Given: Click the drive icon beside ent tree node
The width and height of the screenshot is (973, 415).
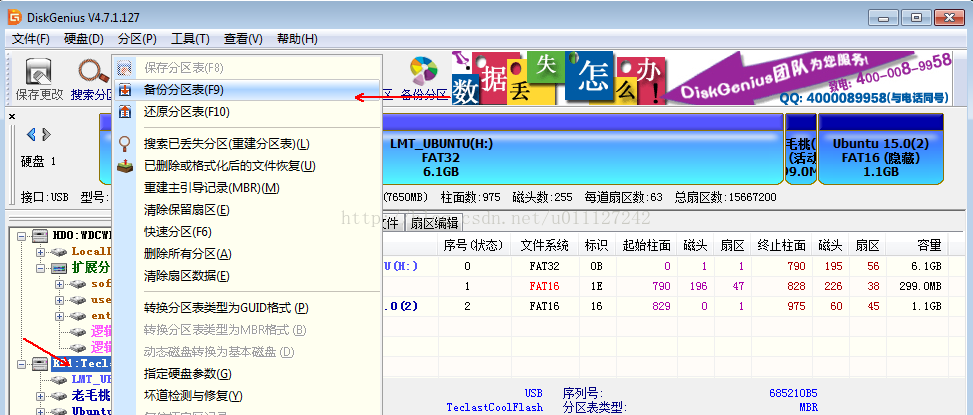Looking at the screenshot, I should (x=78, y=316).
